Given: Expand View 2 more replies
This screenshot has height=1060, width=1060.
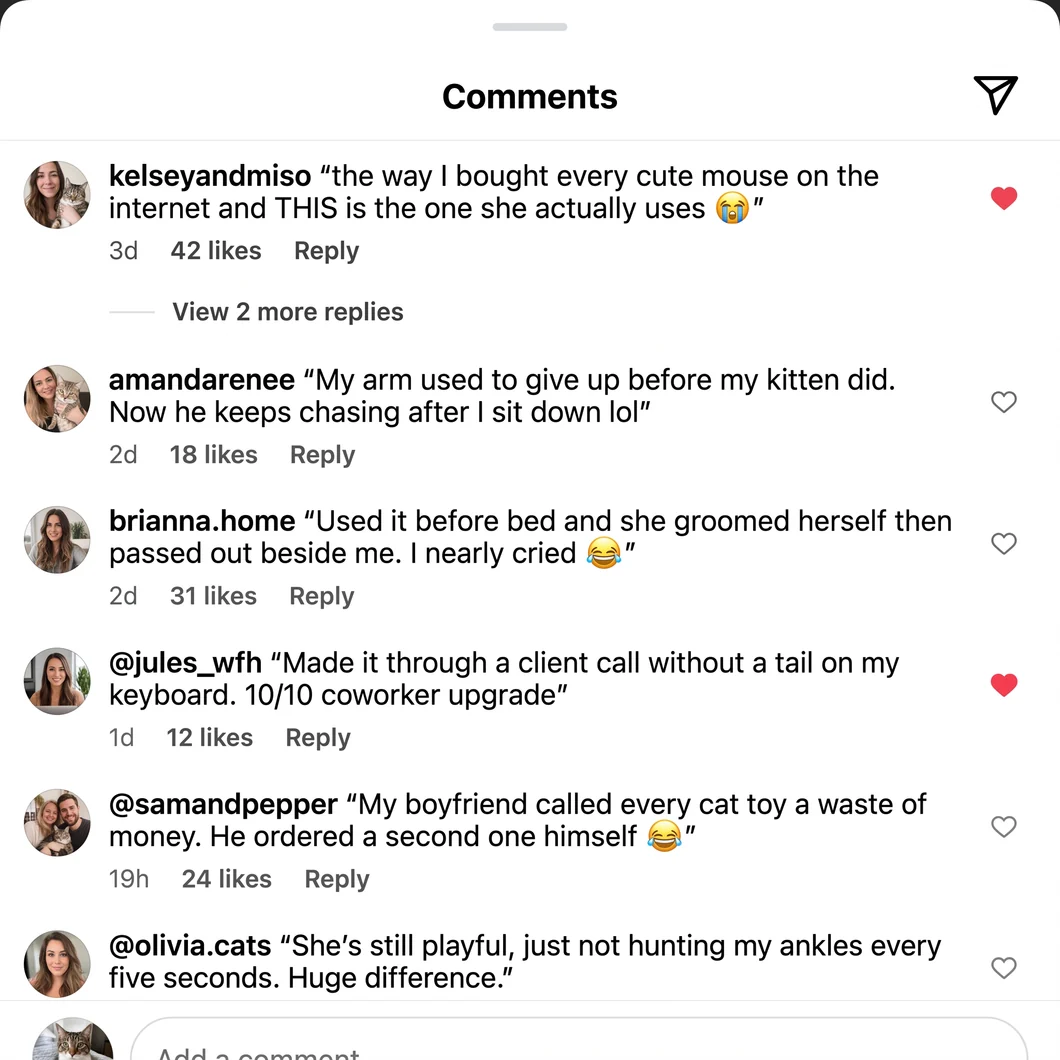Looking at the screenshot, I should pyautogui.click(x=287, y=312).
